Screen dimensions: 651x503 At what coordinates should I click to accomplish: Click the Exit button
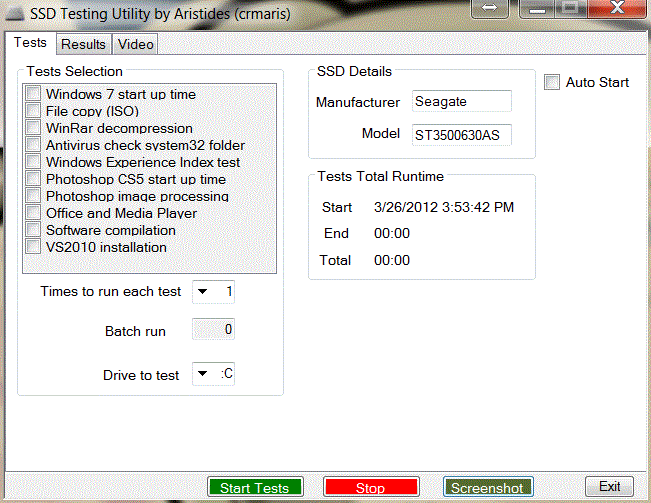[x=609, y=487]
